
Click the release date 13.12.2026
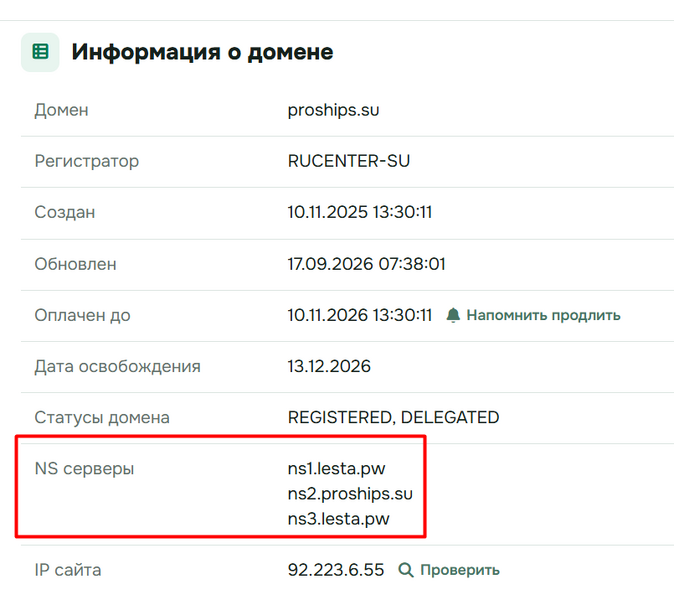329,366
